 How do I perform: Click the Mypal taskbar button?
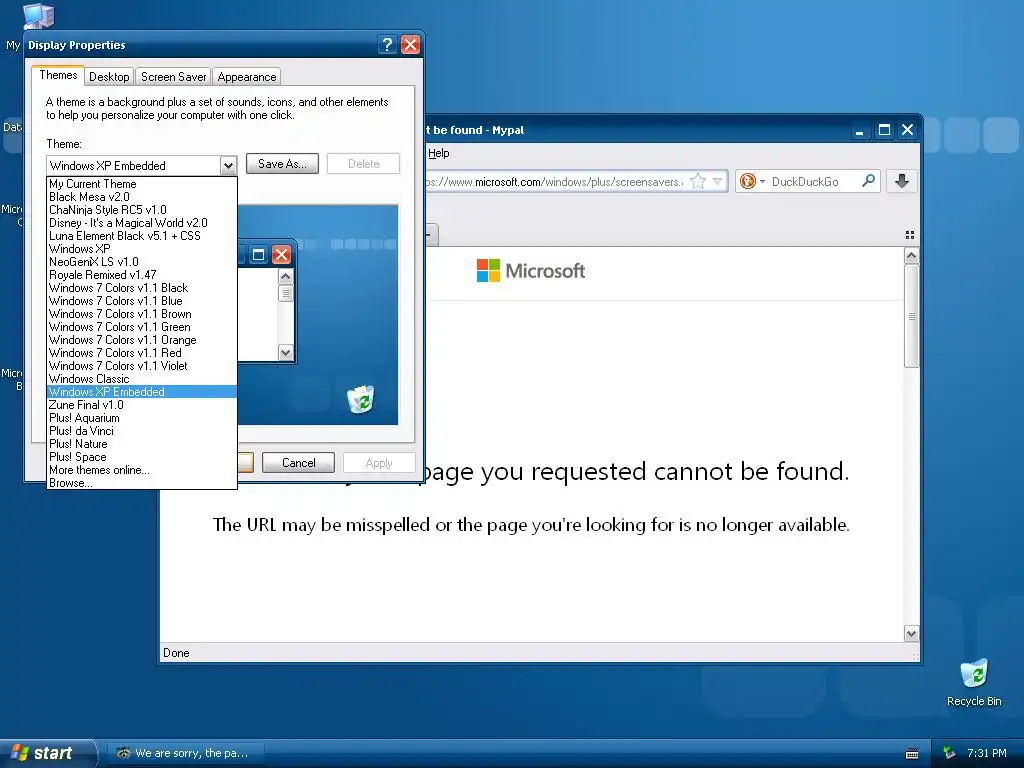pyautogui.click(x=184, y=753)
